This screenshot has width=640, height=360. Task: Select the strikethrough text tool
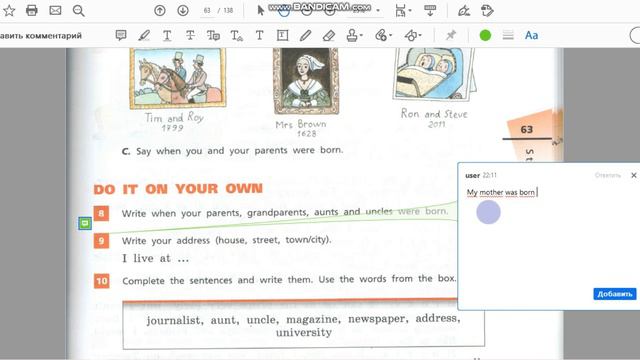coord(190,36)
